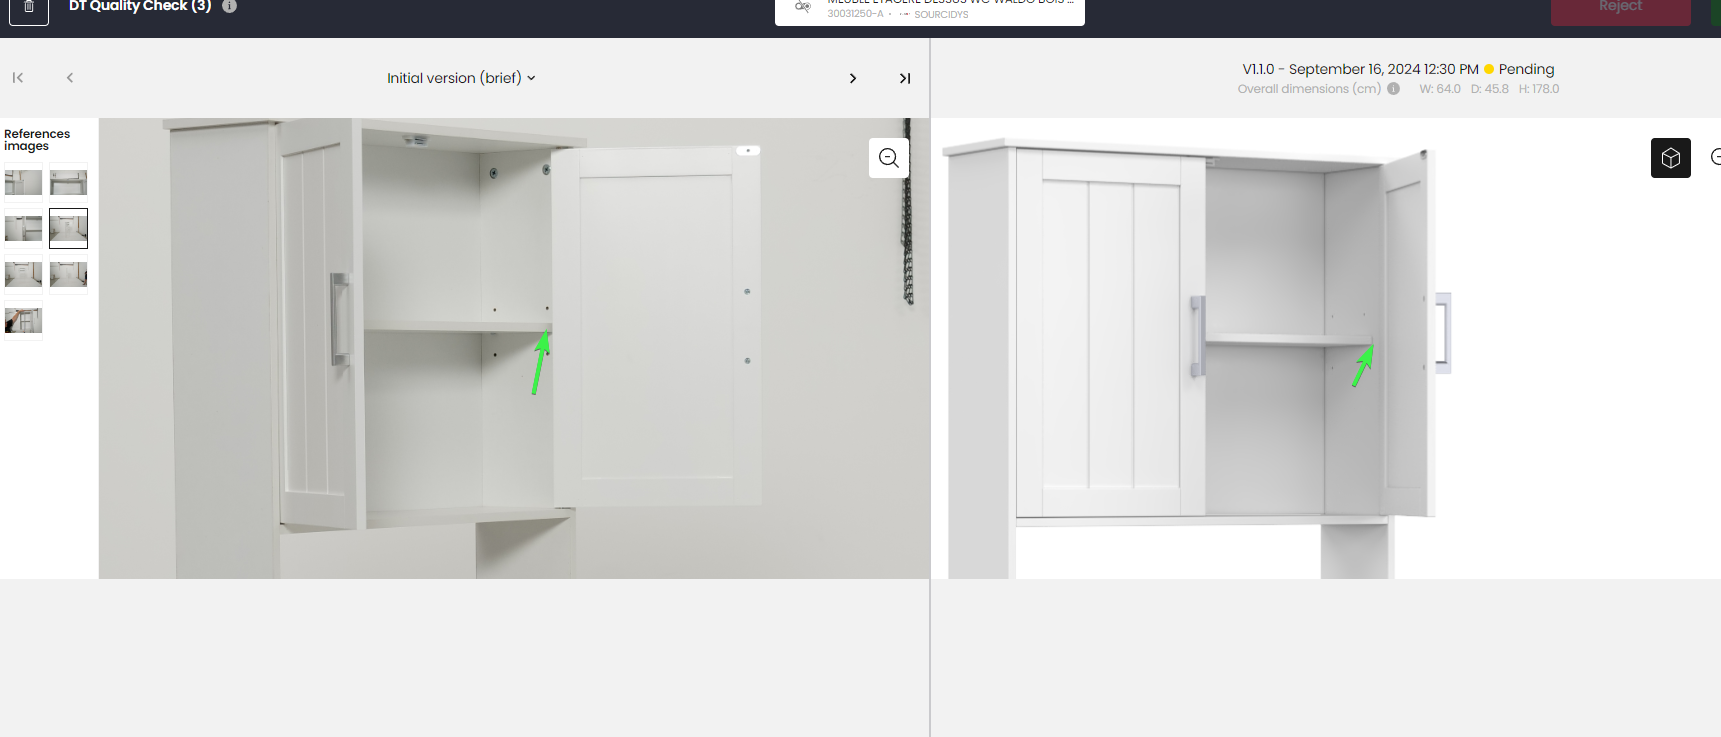Go to previous version arrow
Screen dimensions: 1721x737
[x=70, y=78]
